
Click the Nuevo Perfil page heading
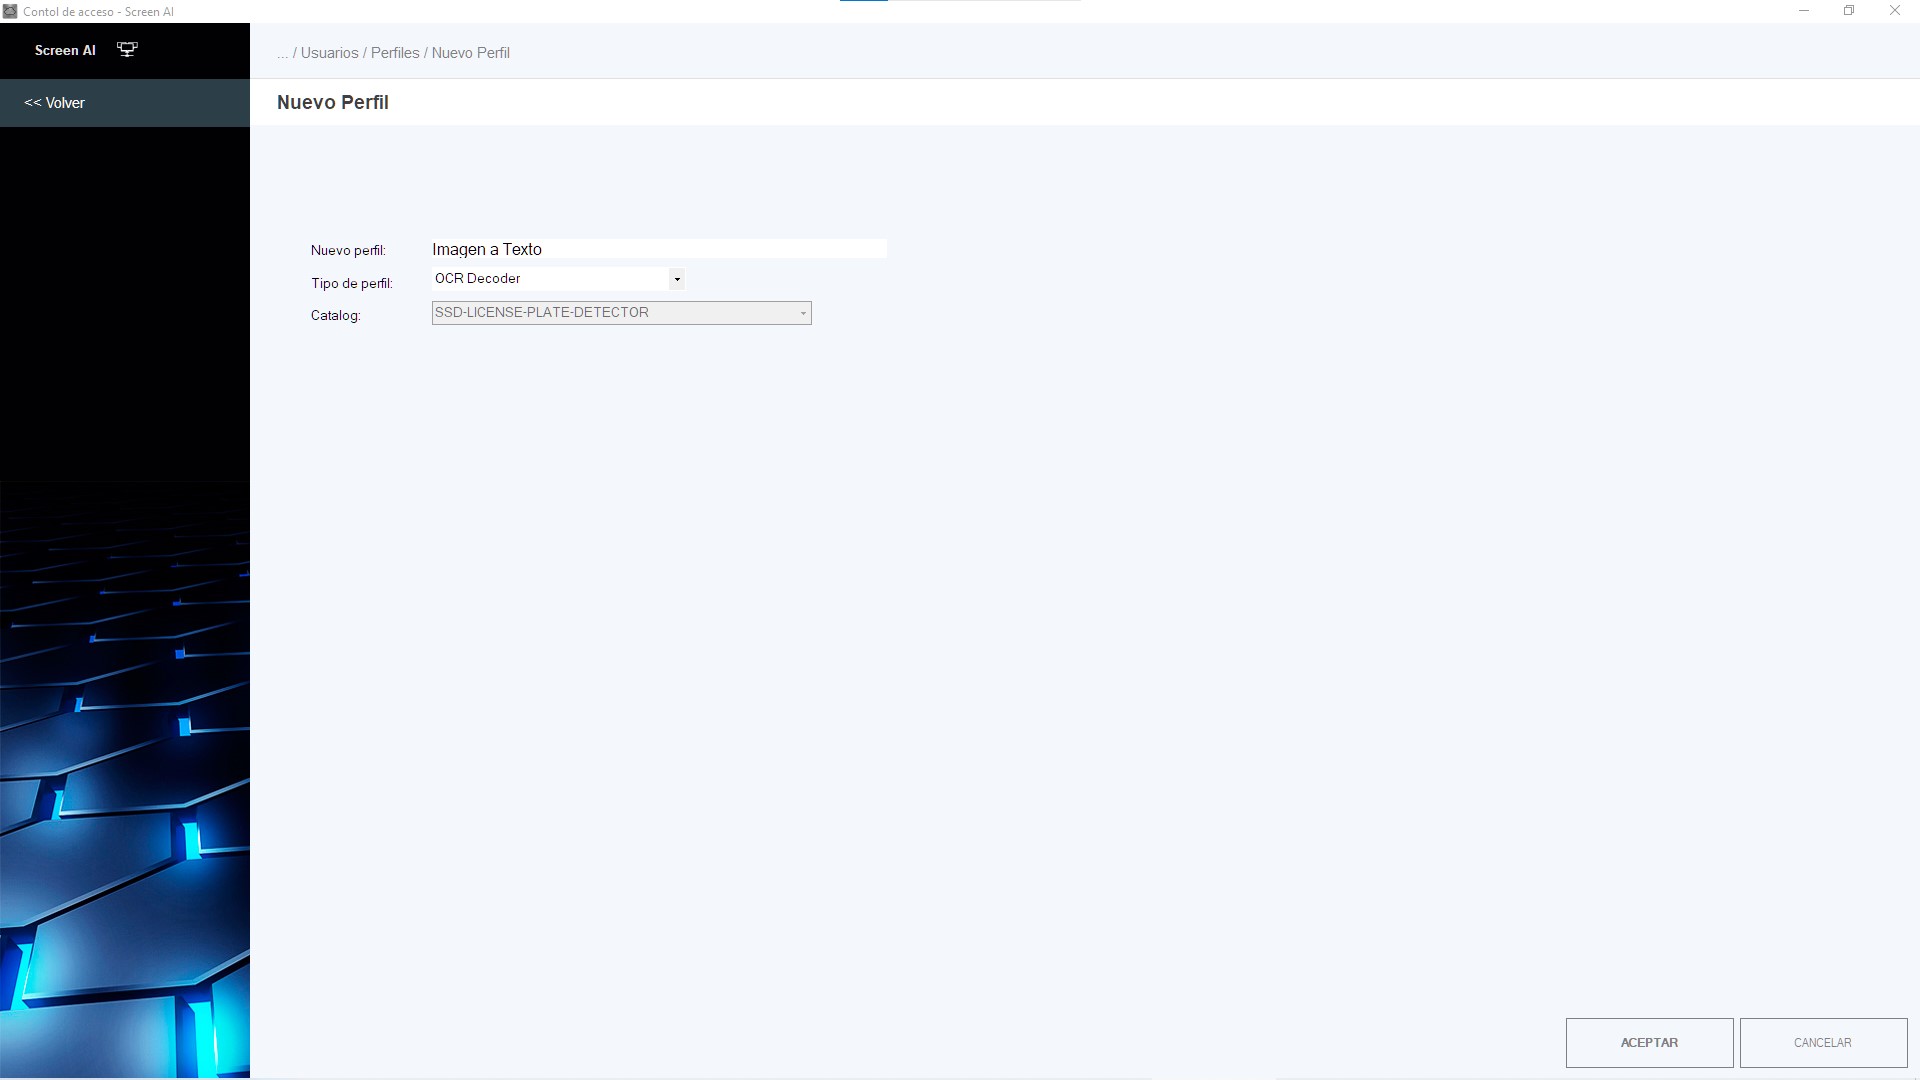coord(333,102)
